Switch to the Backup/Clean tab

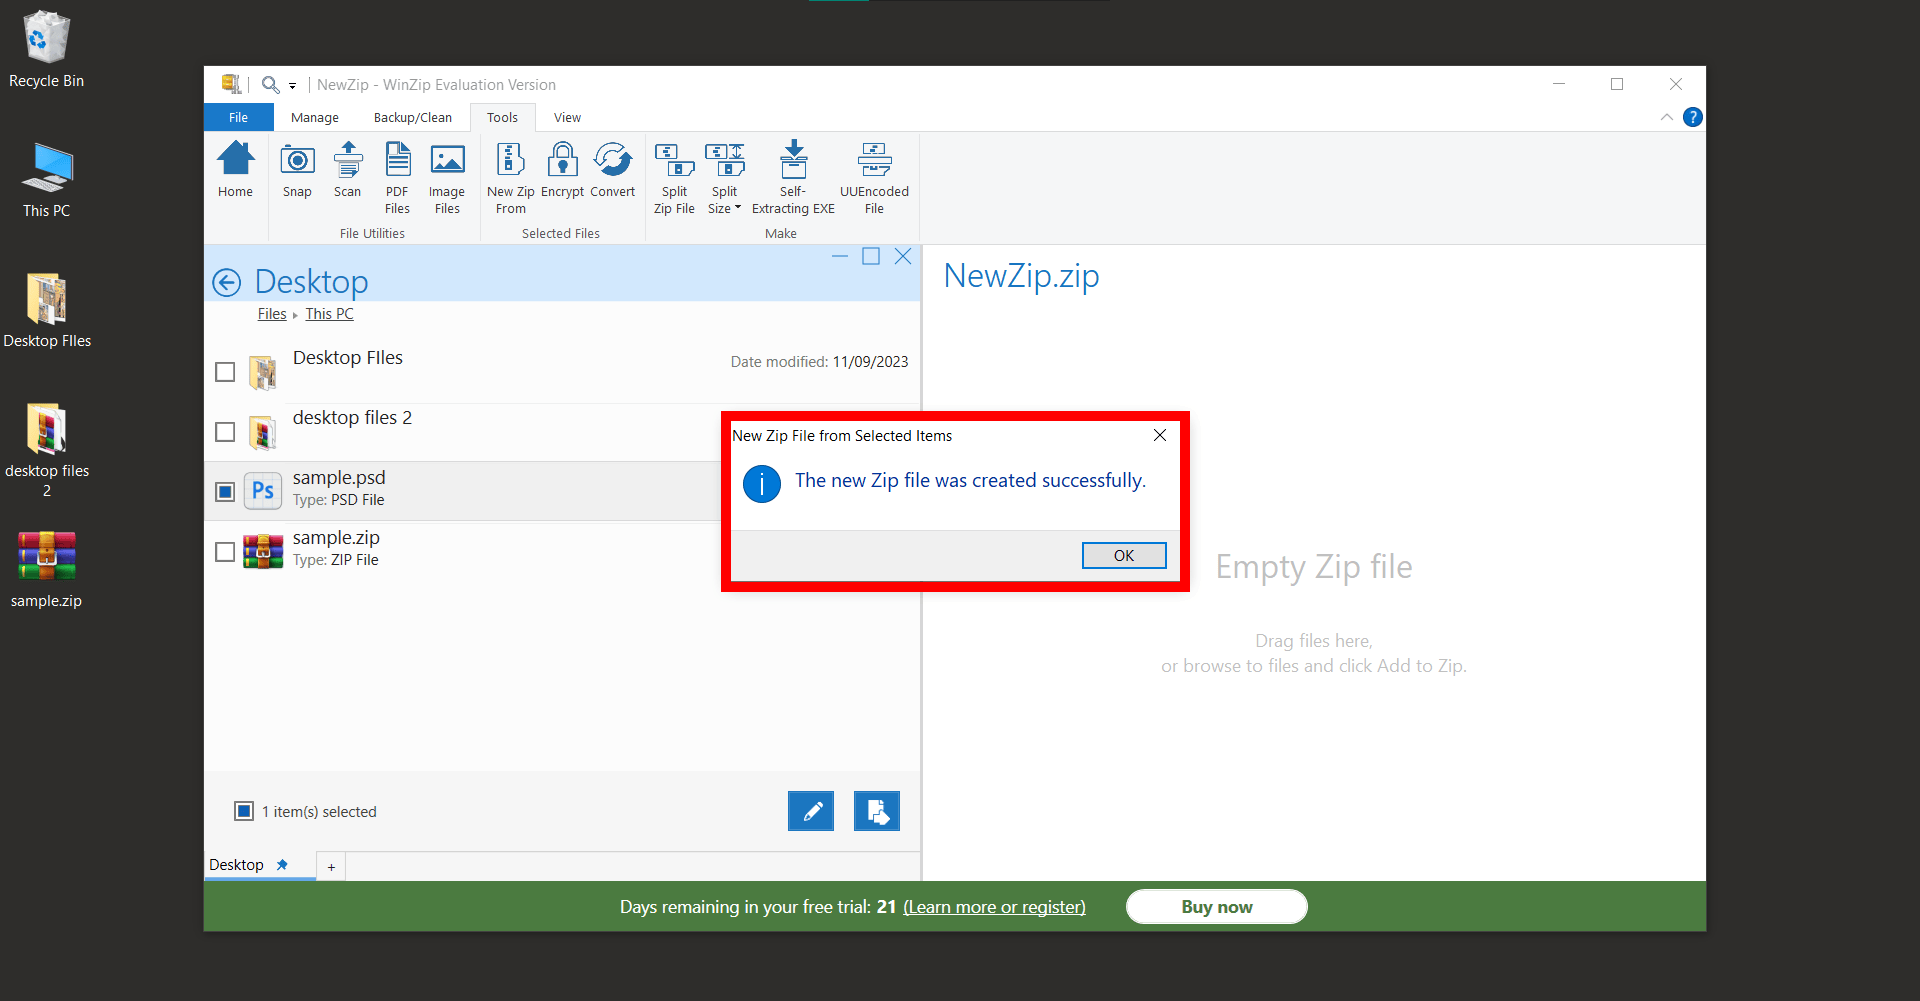(x=412, y=117)
